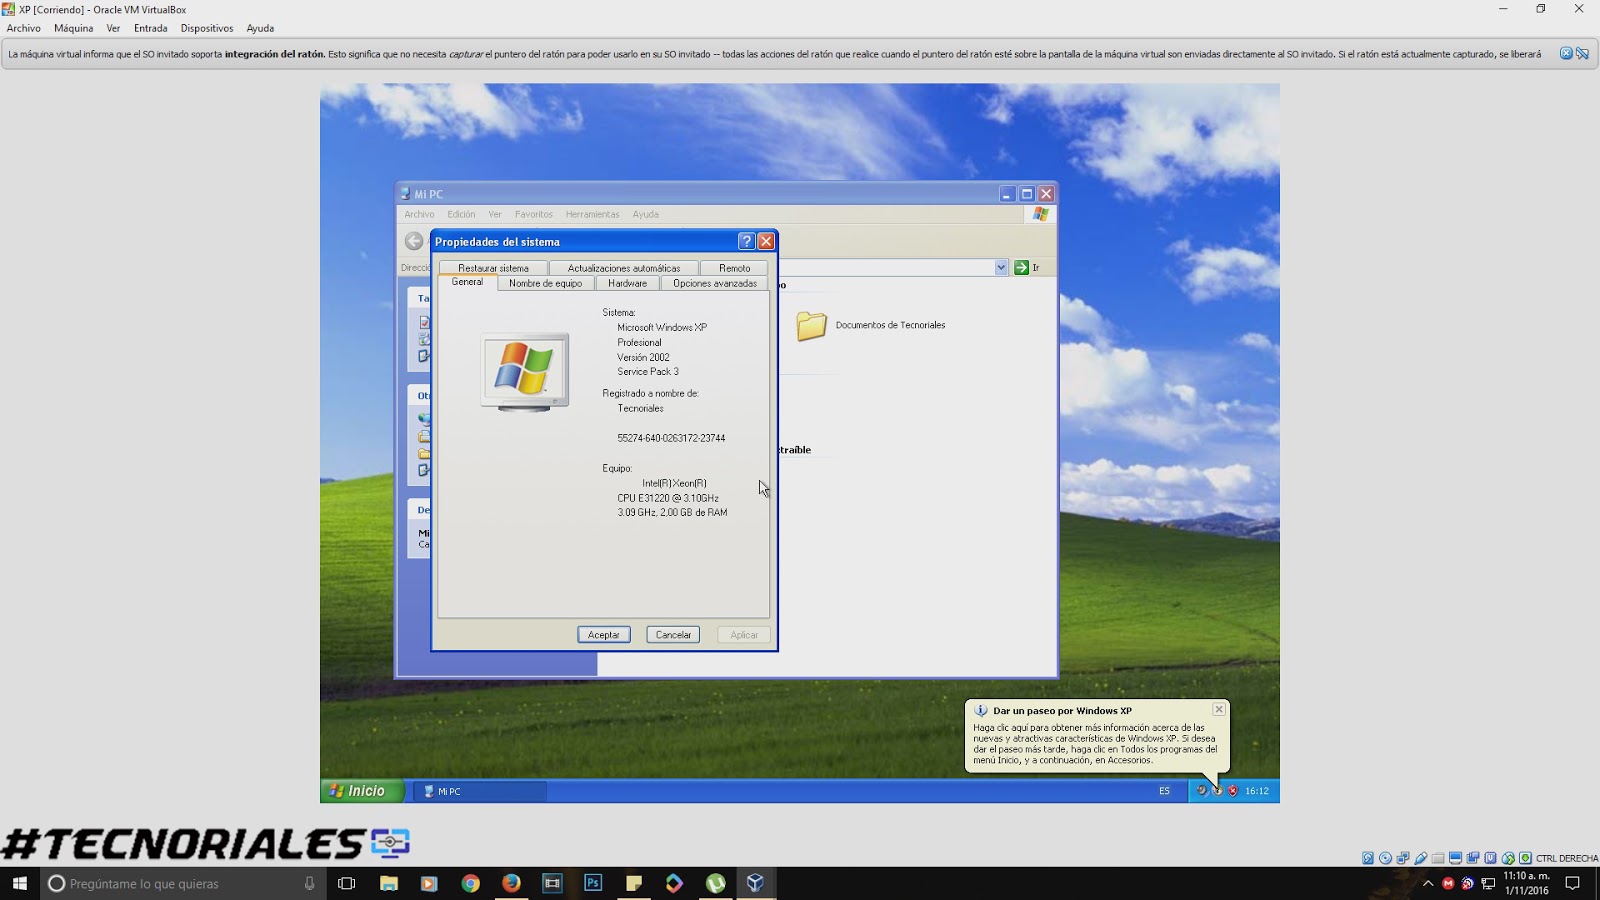The image size is (1600, 900).
Task: Switch to the Hardware tab
Action: click(627, 283)
